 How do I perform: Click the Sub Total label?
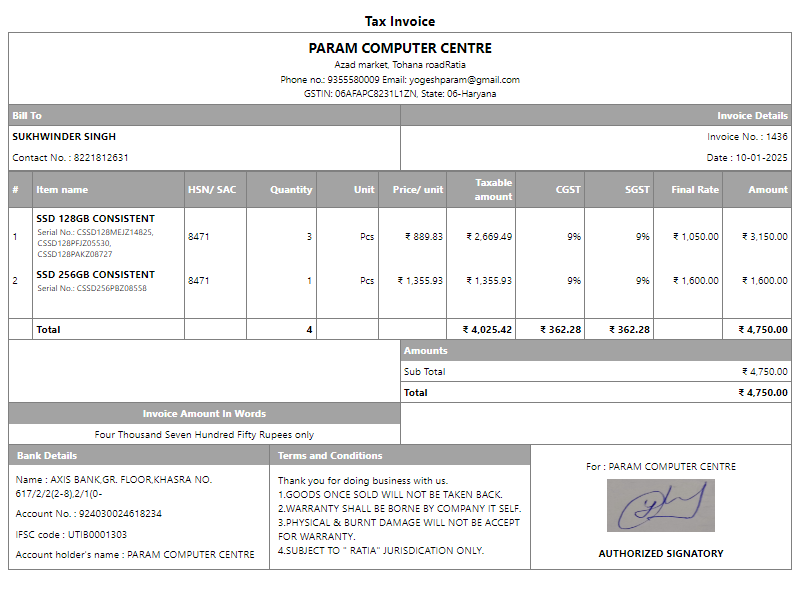click(x=425, y=372)
